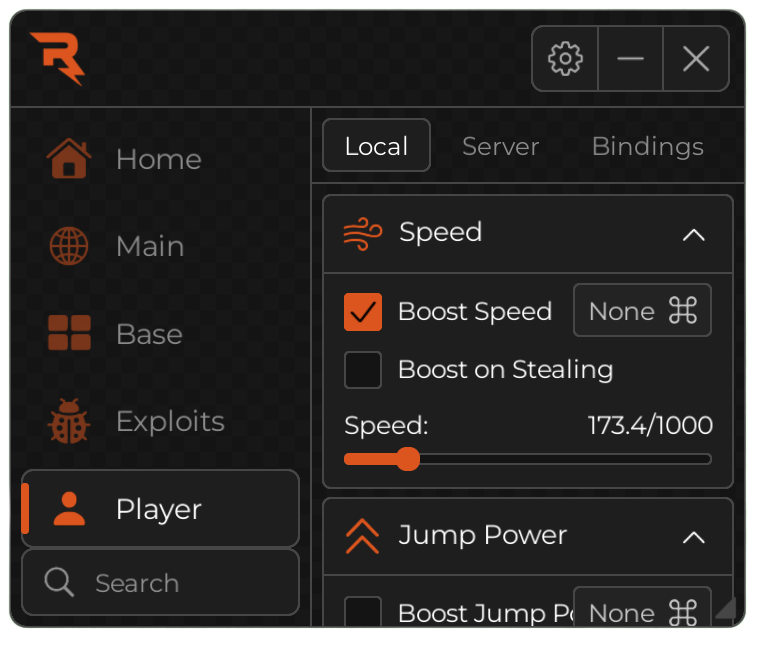Click the Jump Power double-arrow icon
The width and height of the screenshot is (761, 667).
click(362, 536)
